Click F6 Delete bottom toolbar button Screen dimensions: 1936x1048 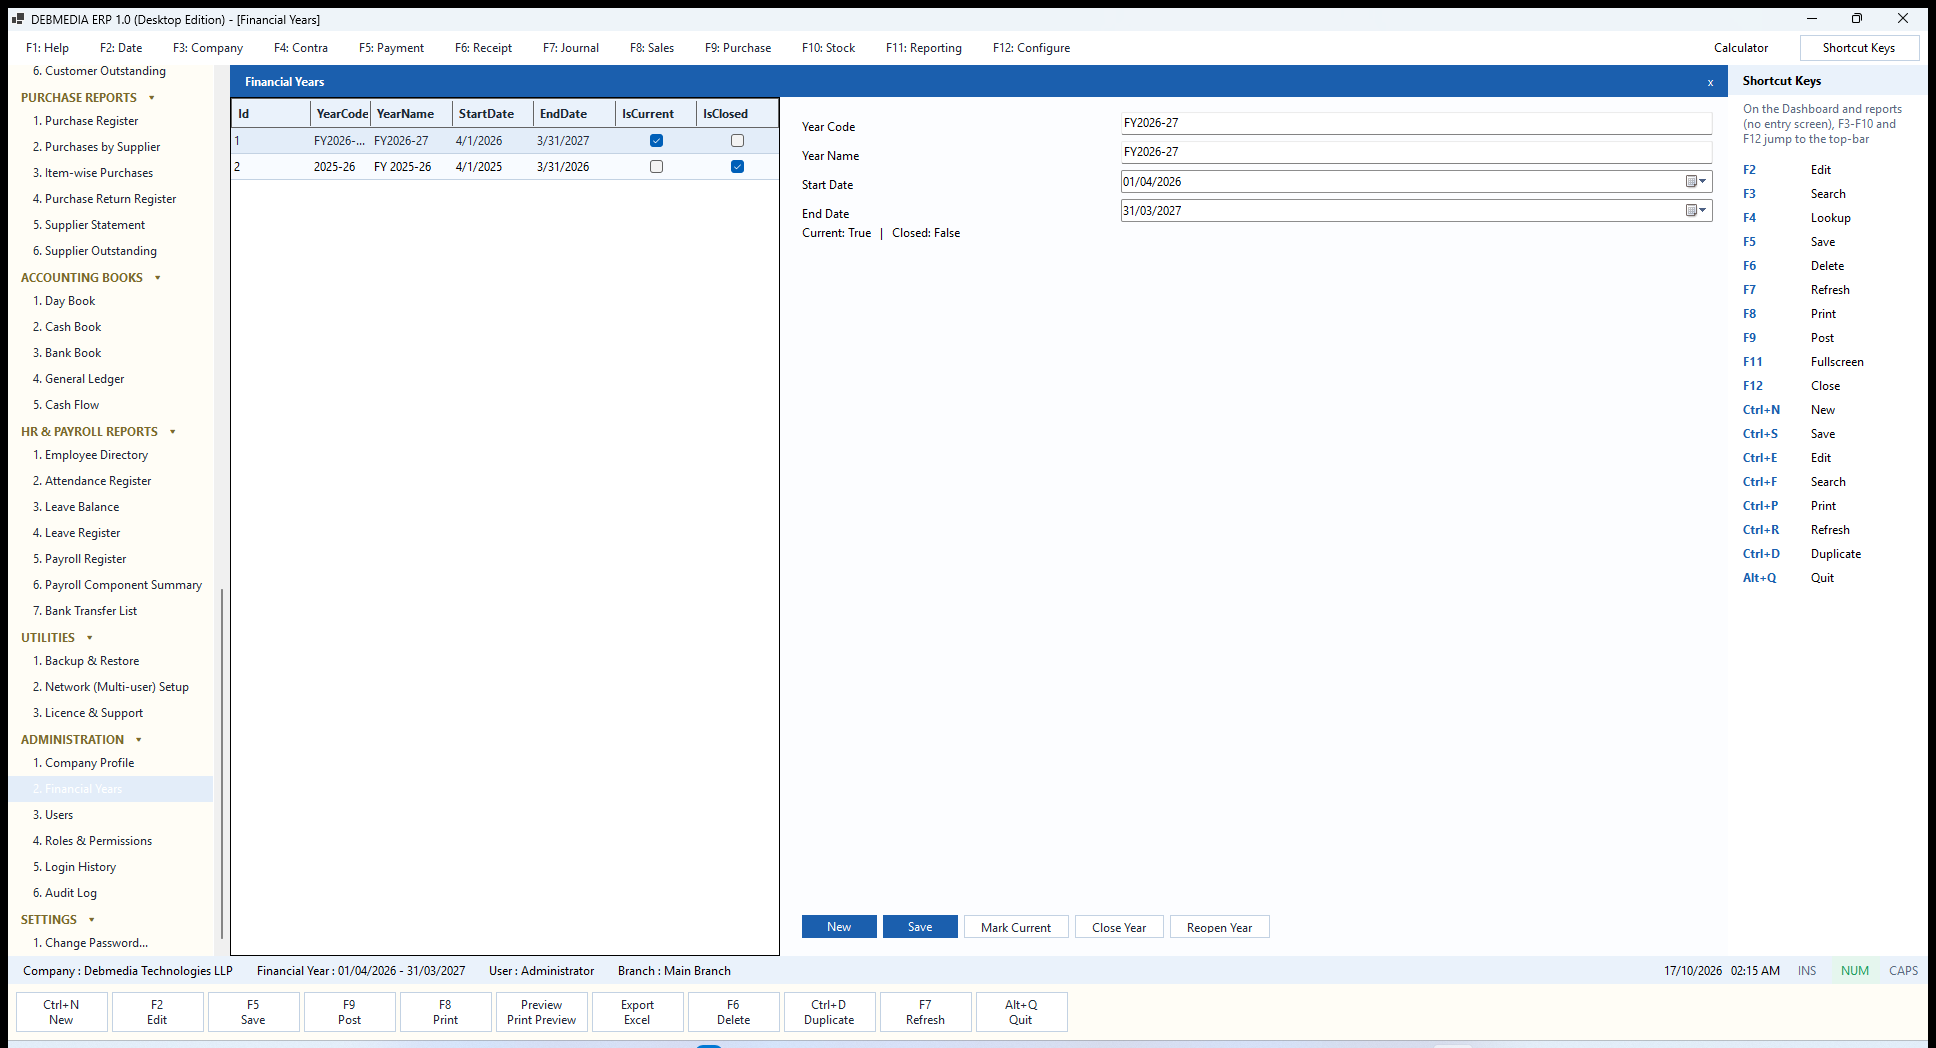click(733, 1012)
